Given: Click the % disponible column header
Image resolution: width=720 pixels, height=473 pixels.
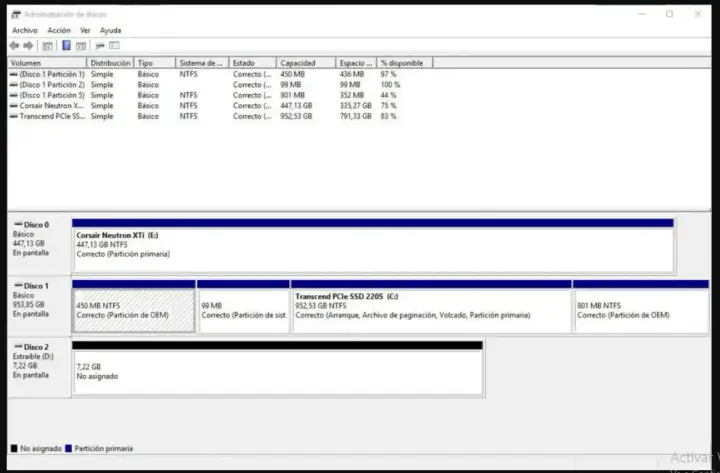Looking at the screenshot, I should pyautogui.click(x=405, y=63).
